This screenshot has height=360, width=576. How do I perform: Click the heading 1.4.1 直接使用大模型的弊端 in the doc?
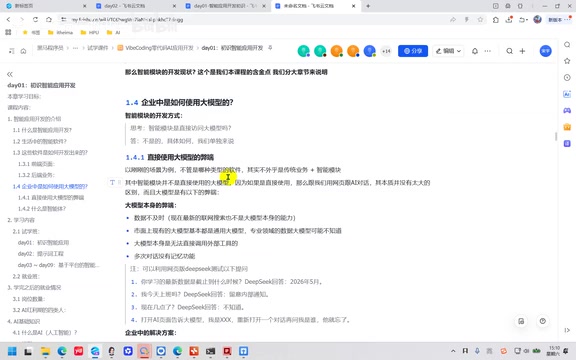click(170, 157)
